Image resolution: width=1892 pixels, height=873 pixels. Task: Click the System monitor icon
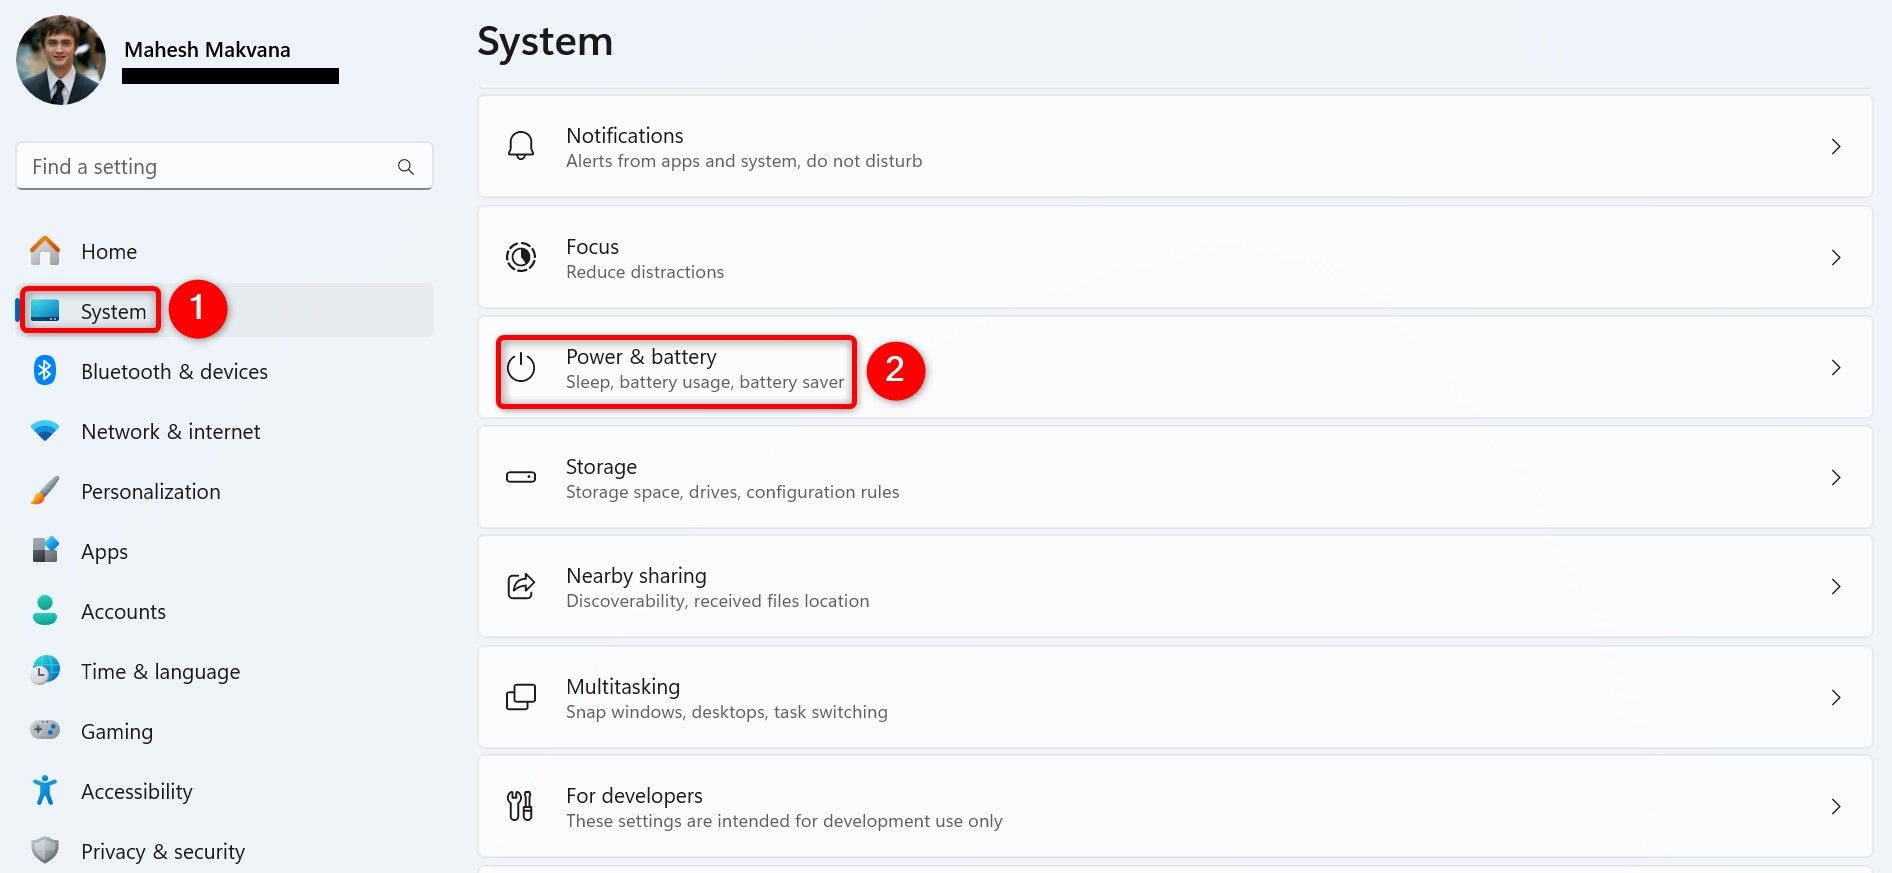point(45,311)
